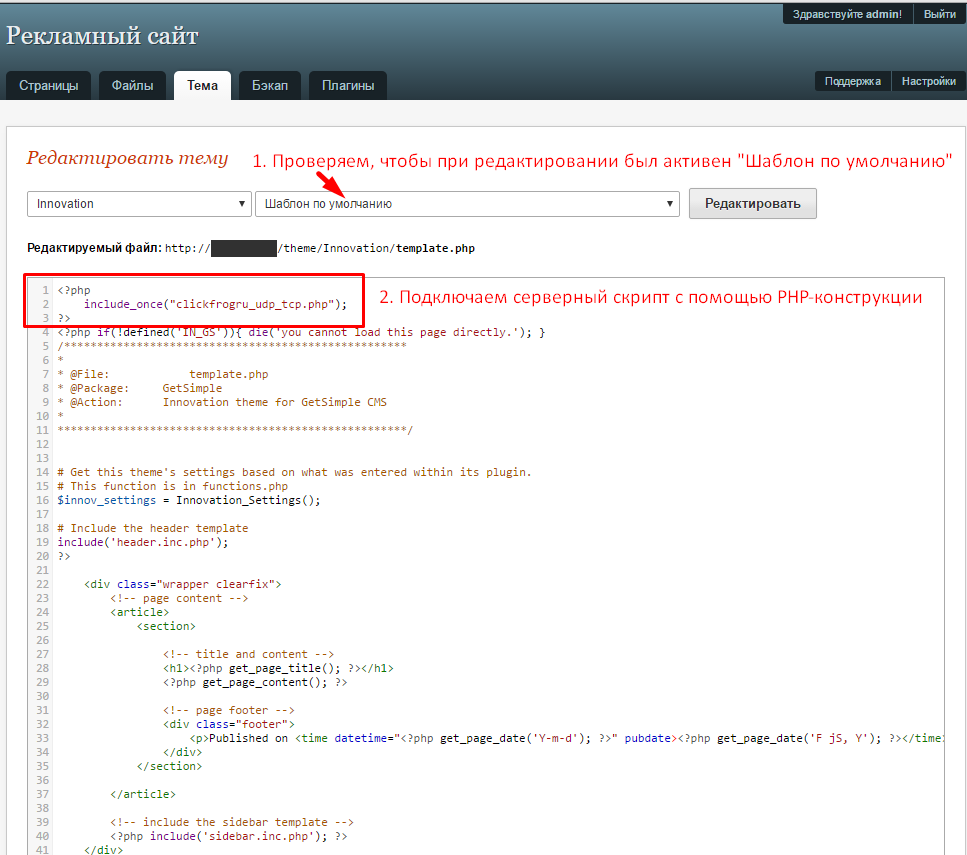Expand the Innovation theme dropdown
The height and width of the screenshot is (855, 967).
coord(139,204)
